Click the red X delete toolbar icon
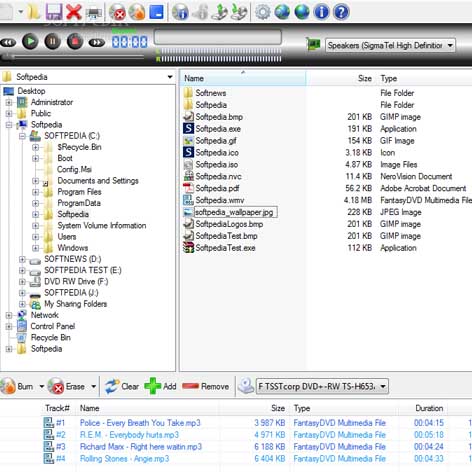This screenshot has height=472, width=472. tap(74, 12)
